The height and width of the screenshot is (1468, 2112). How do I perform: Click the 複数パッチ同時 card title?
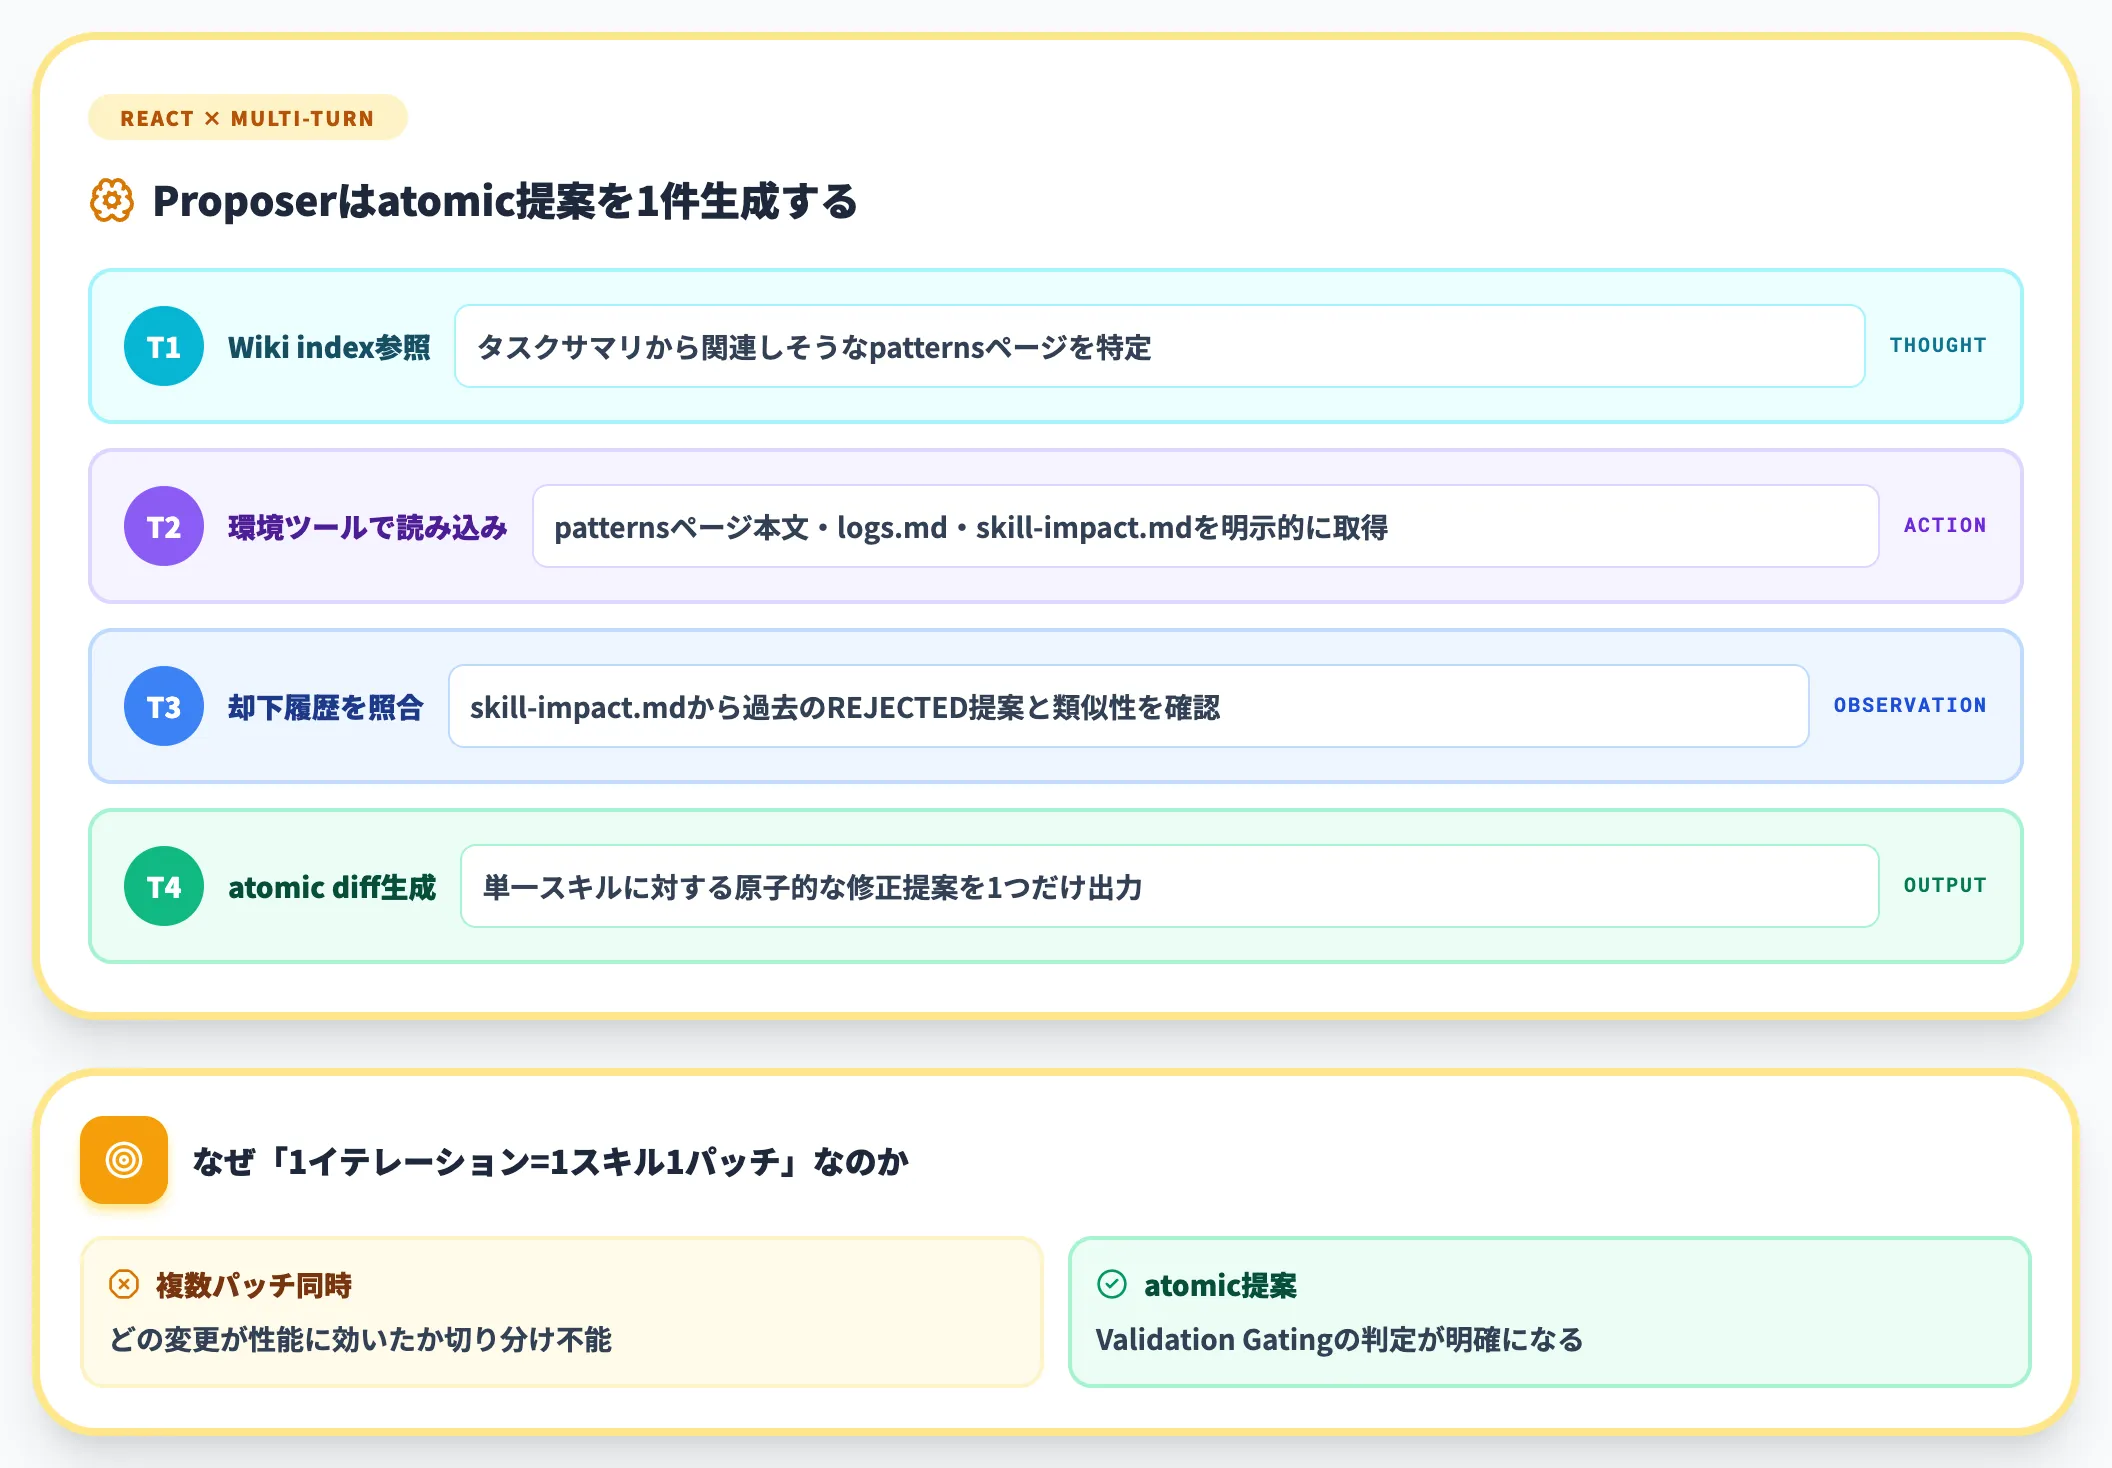(x=254, y=1285)
